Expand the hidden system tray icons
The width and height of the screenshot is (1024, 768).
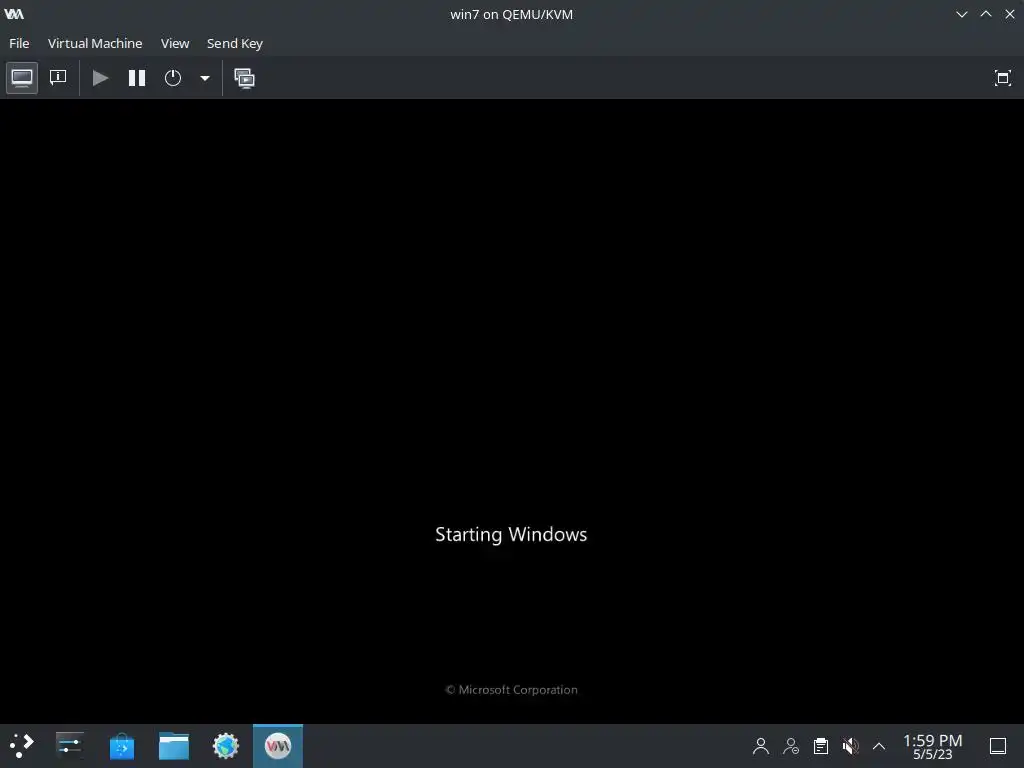879,746
